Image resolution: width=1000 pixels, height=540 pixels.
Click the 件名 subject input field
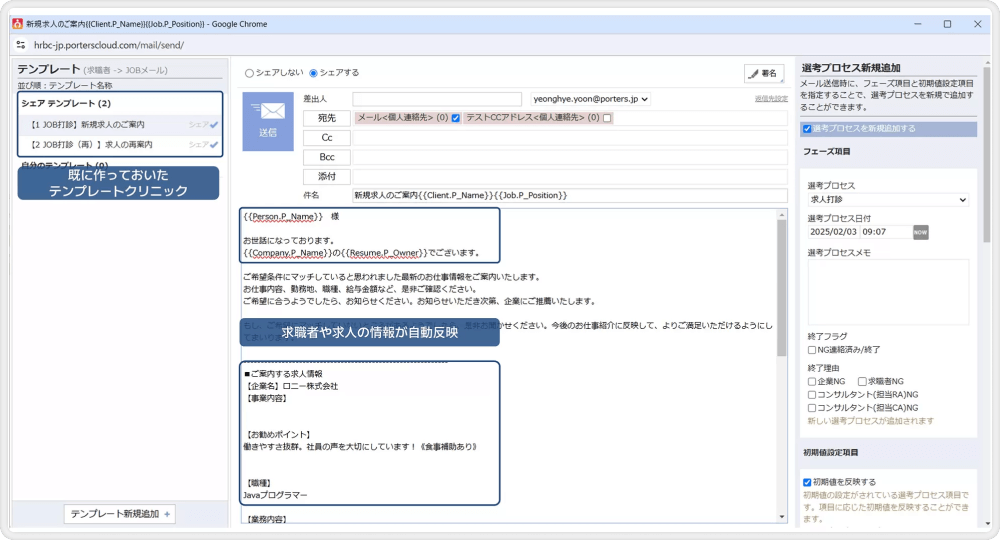point(568,195)
